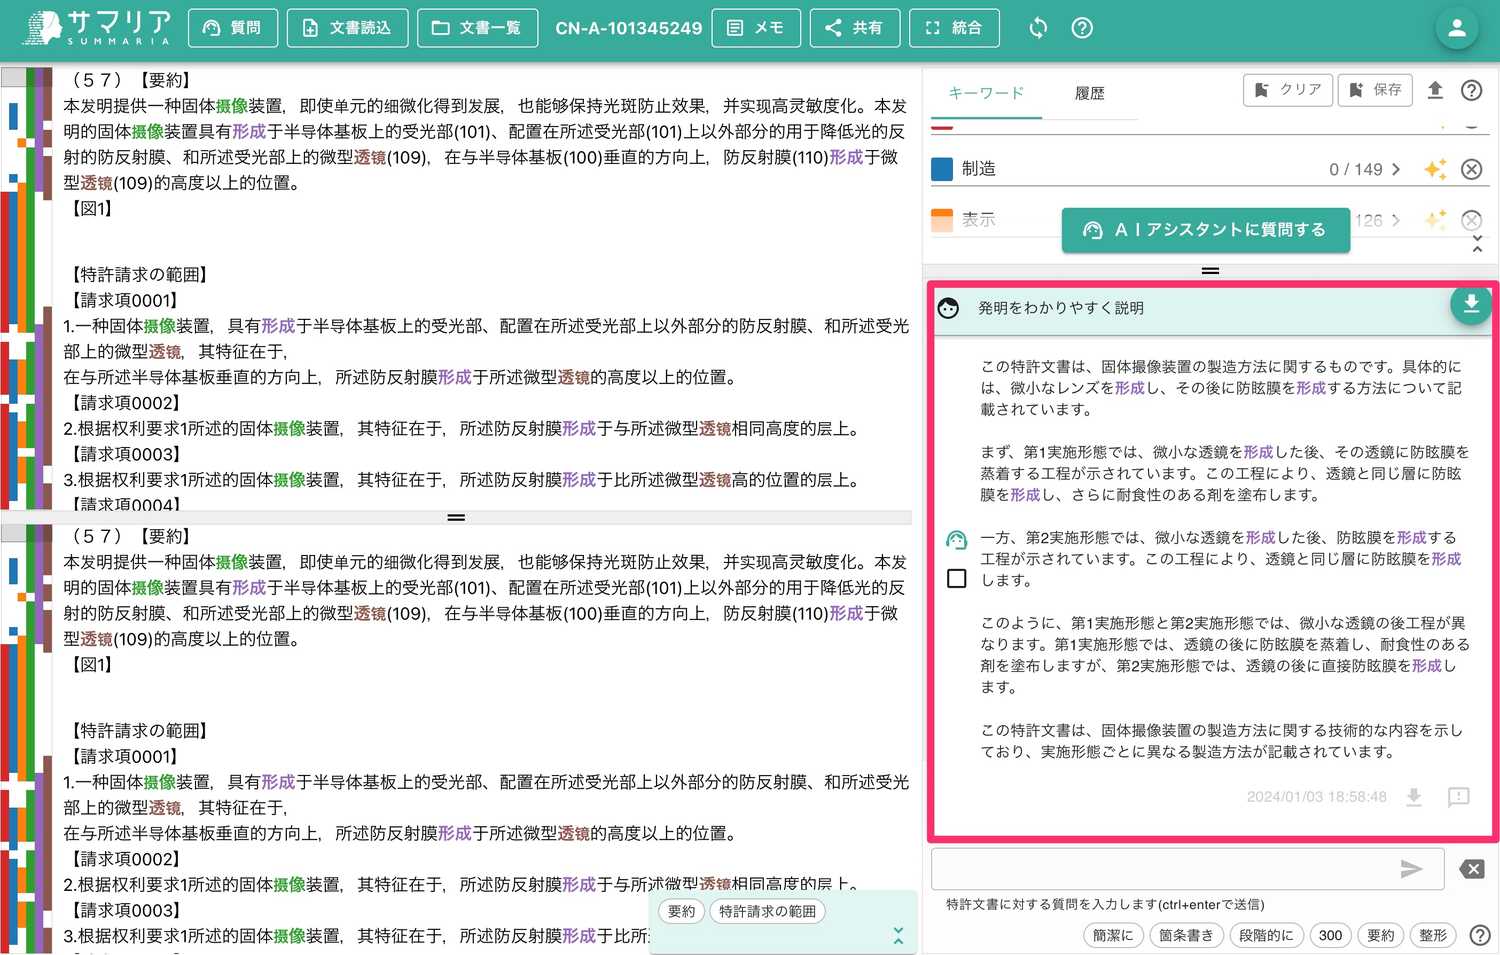This screenshot has height=955, width=1500.
Task: Click the refresh icon next to the help button
Action: pyautogui.click(x=1037, y=27)
